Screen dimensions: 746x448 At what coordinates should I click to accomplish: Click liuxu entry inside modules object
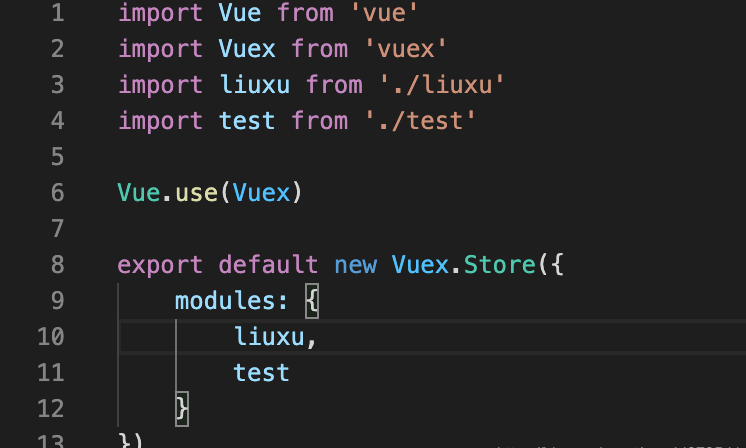click(x=269, y=337)
